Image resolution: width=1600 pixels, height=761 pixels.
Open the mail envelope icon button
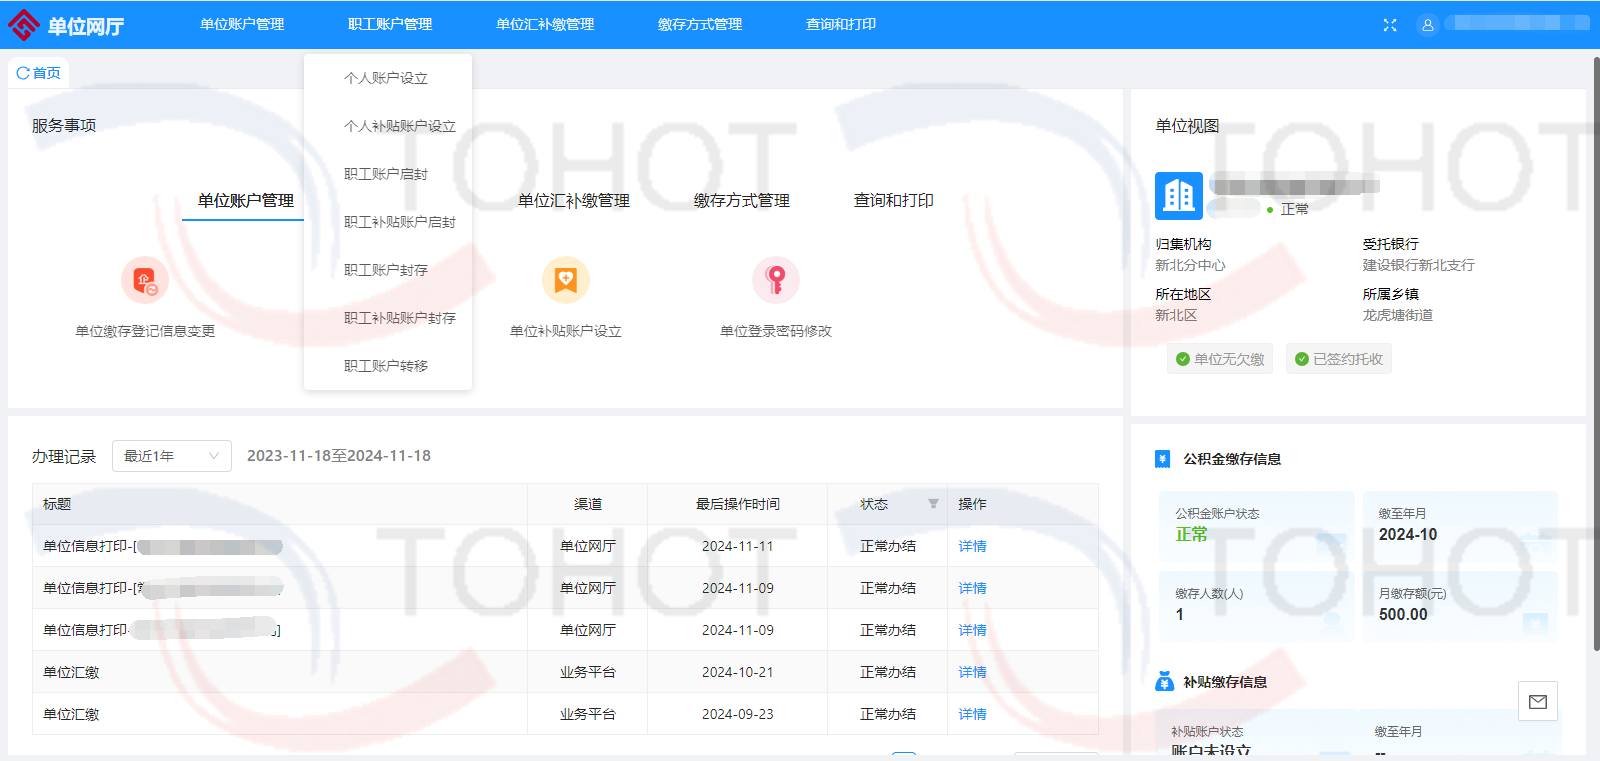[1538, 702]
